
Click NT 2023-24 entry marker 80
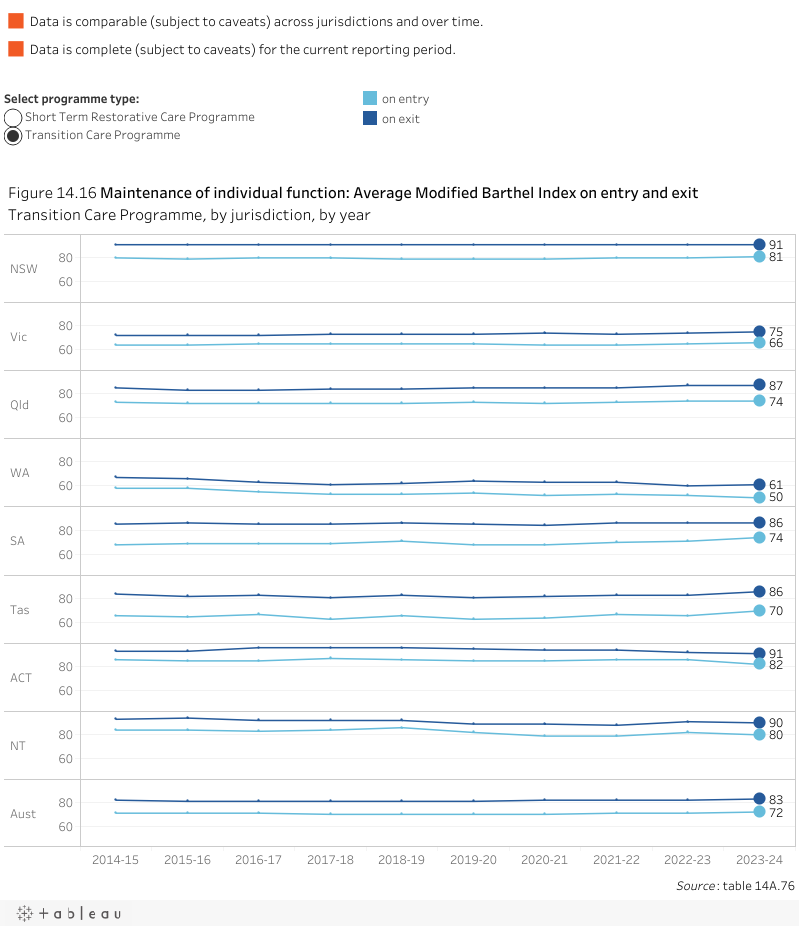759,735
